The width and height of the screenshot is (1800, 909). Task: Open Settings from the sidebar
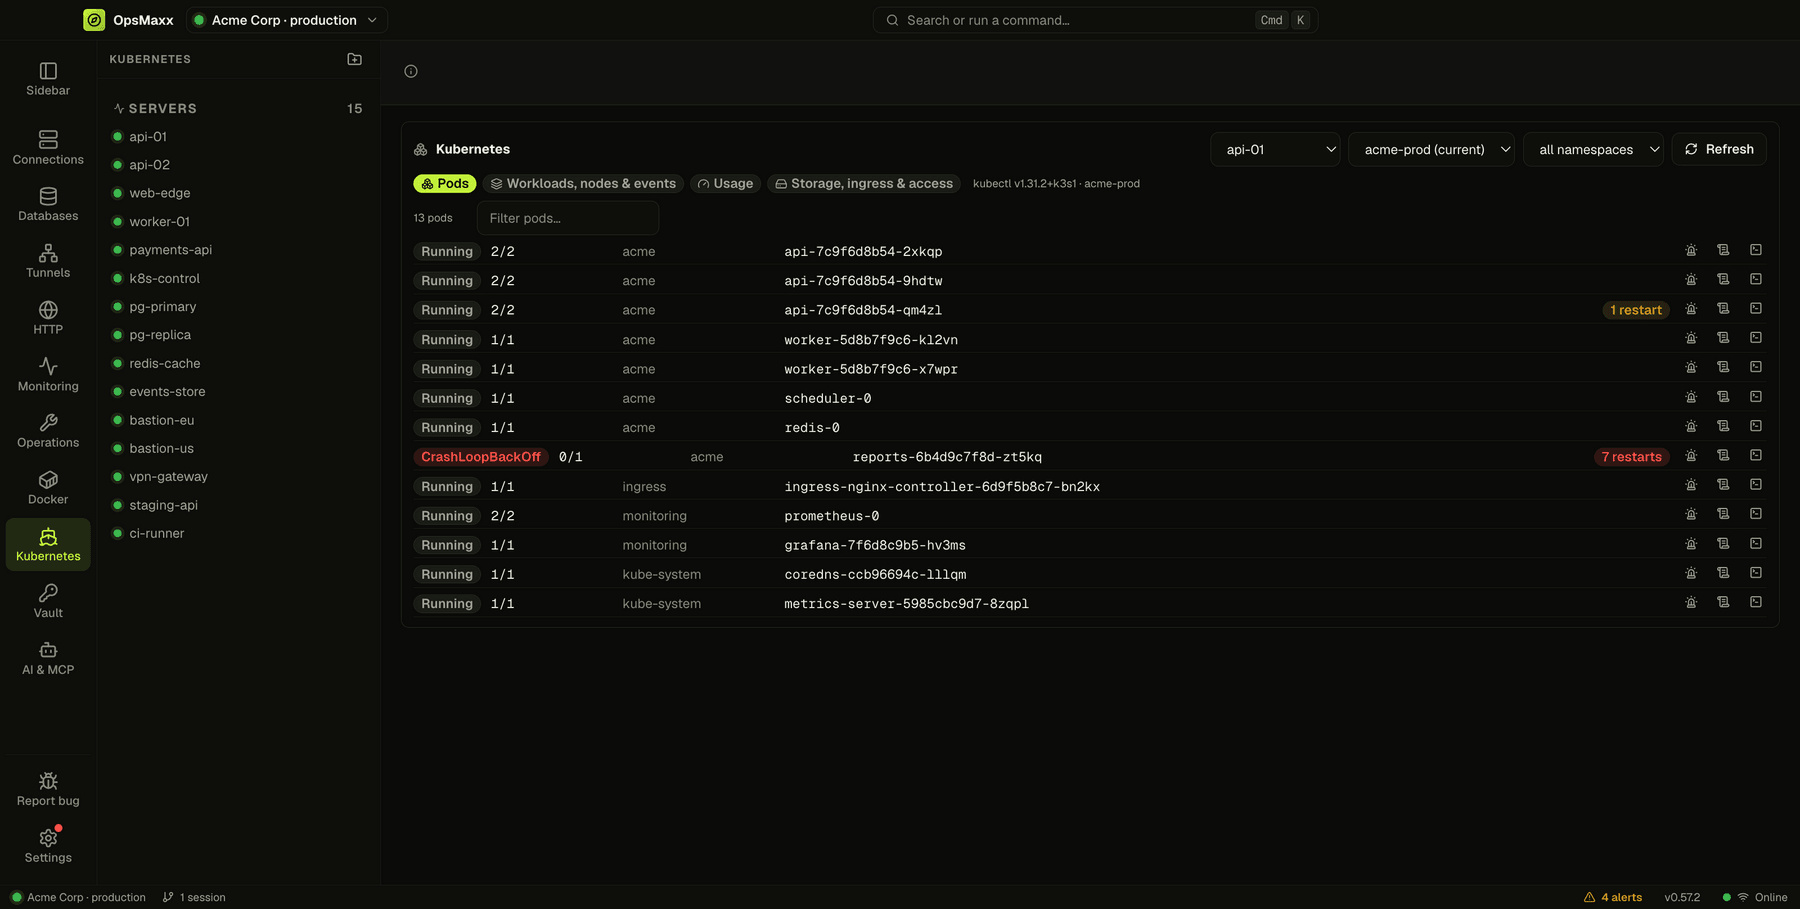click(48, 846)
